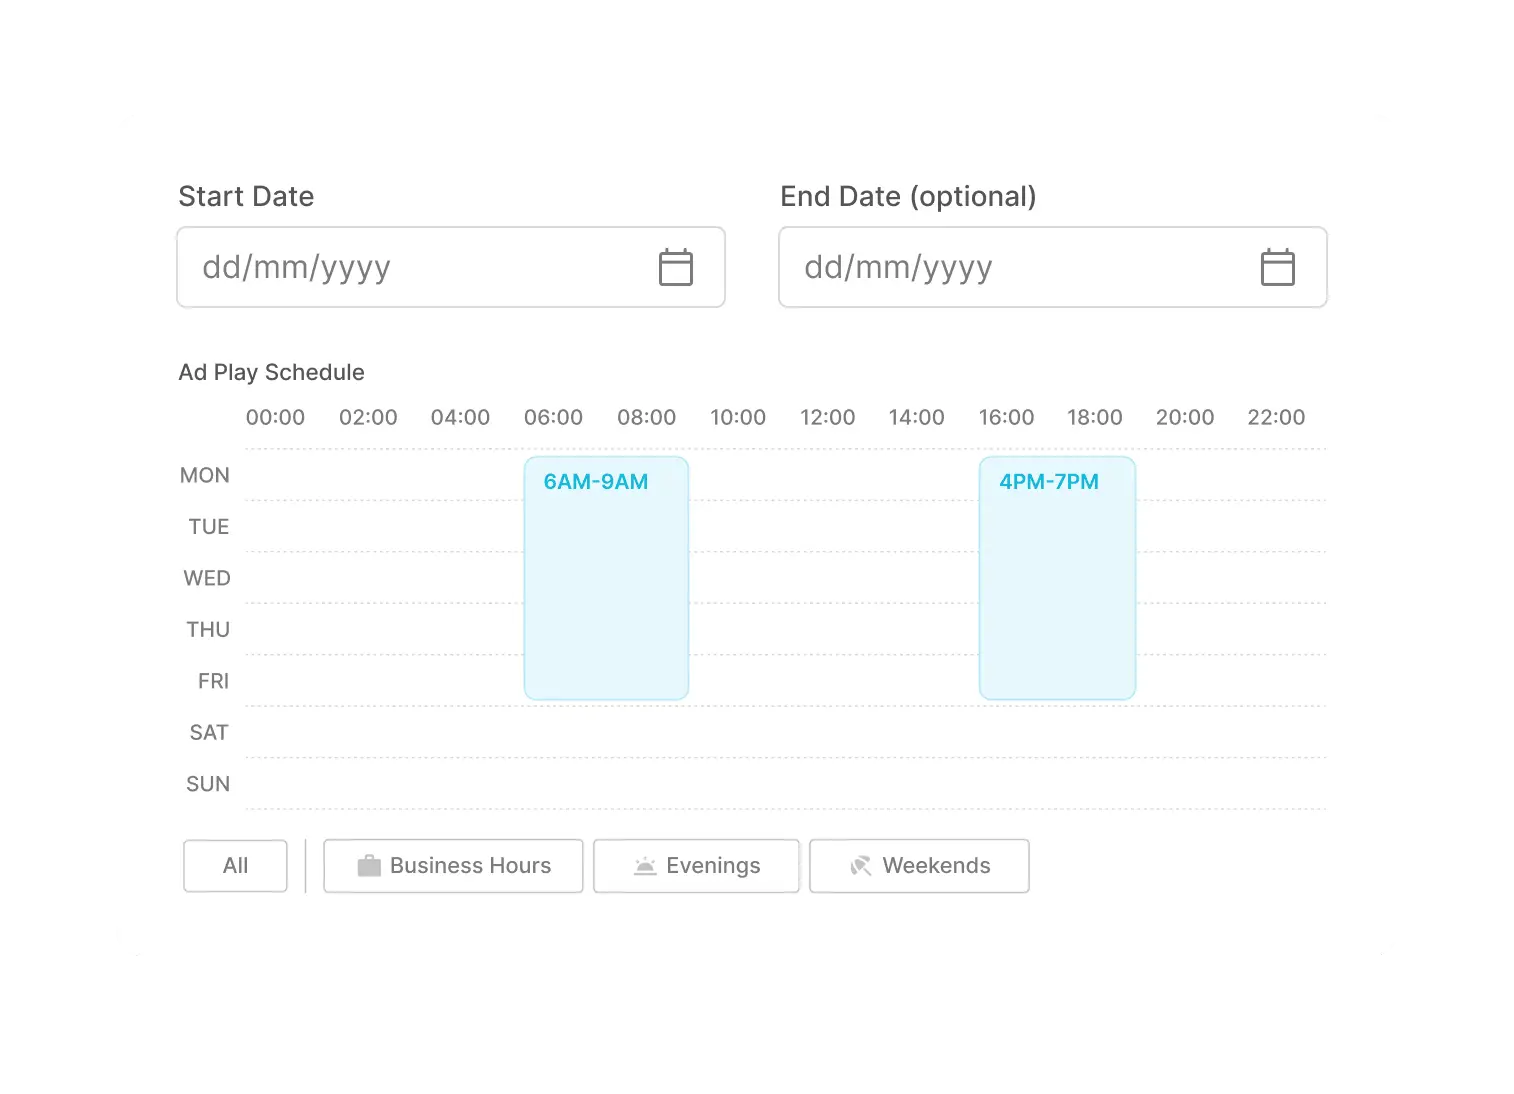Select the All schedule preset
The width and height of the screenshot is (1514, 1094).
[x=235, y=865]
